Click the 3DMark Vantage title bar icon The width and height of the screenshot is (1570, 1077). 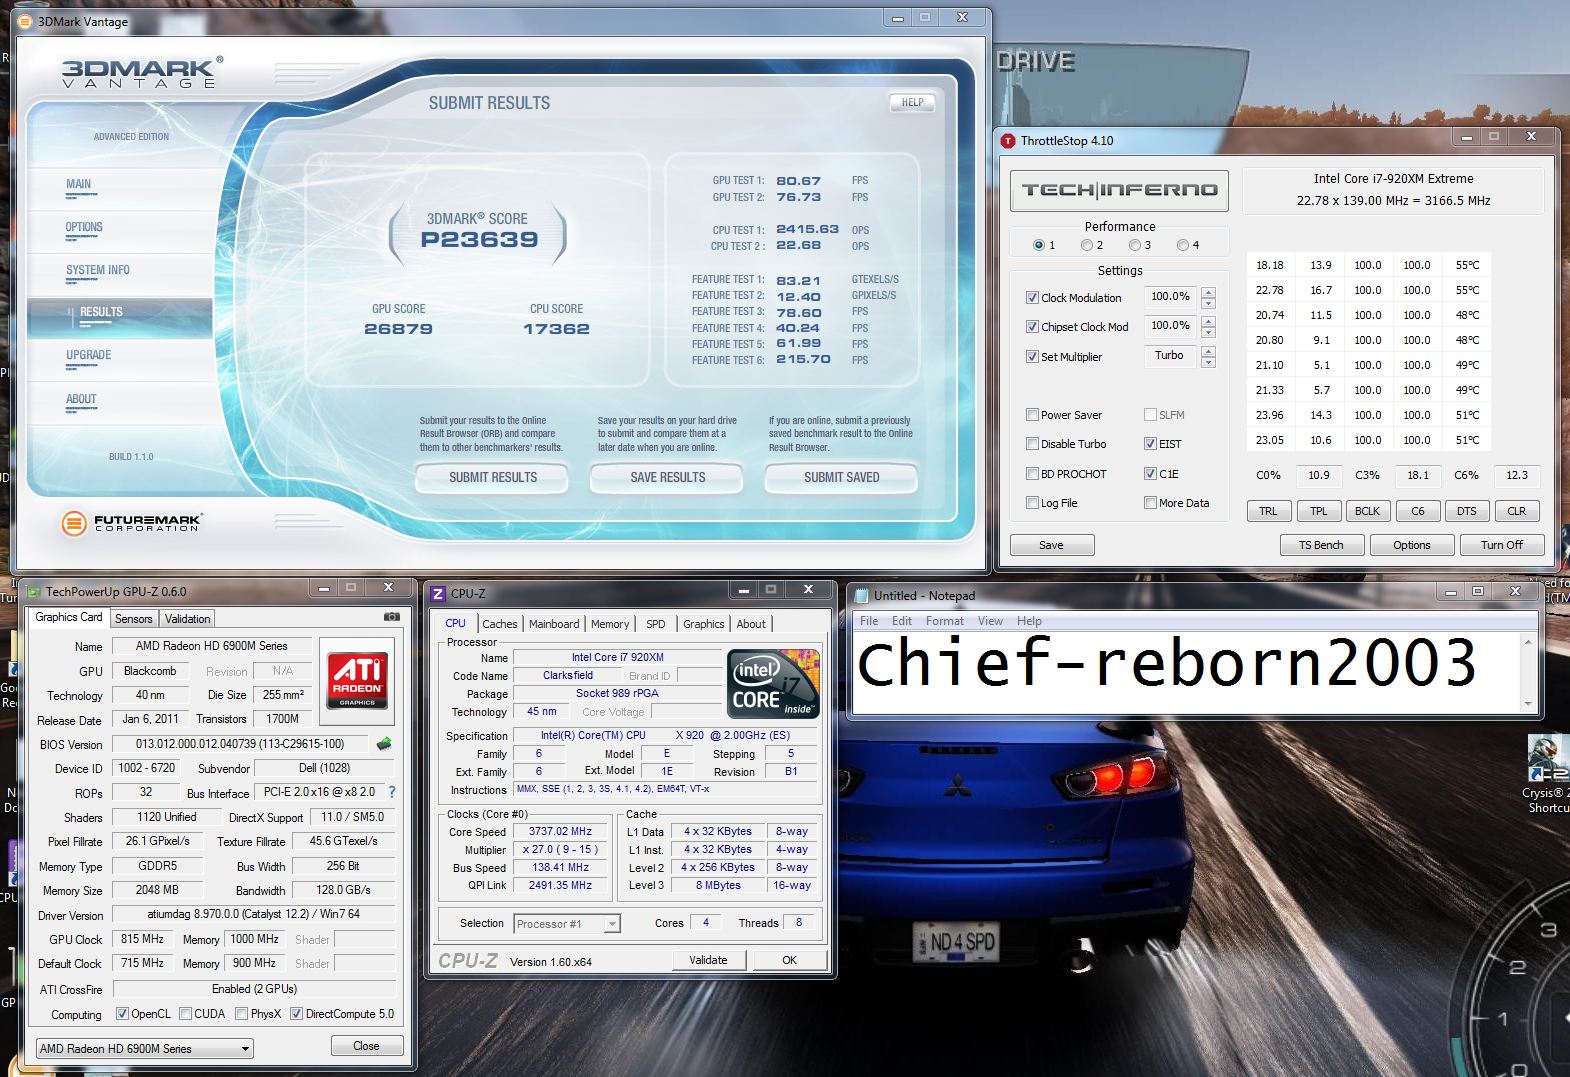(x=25, y=21)
